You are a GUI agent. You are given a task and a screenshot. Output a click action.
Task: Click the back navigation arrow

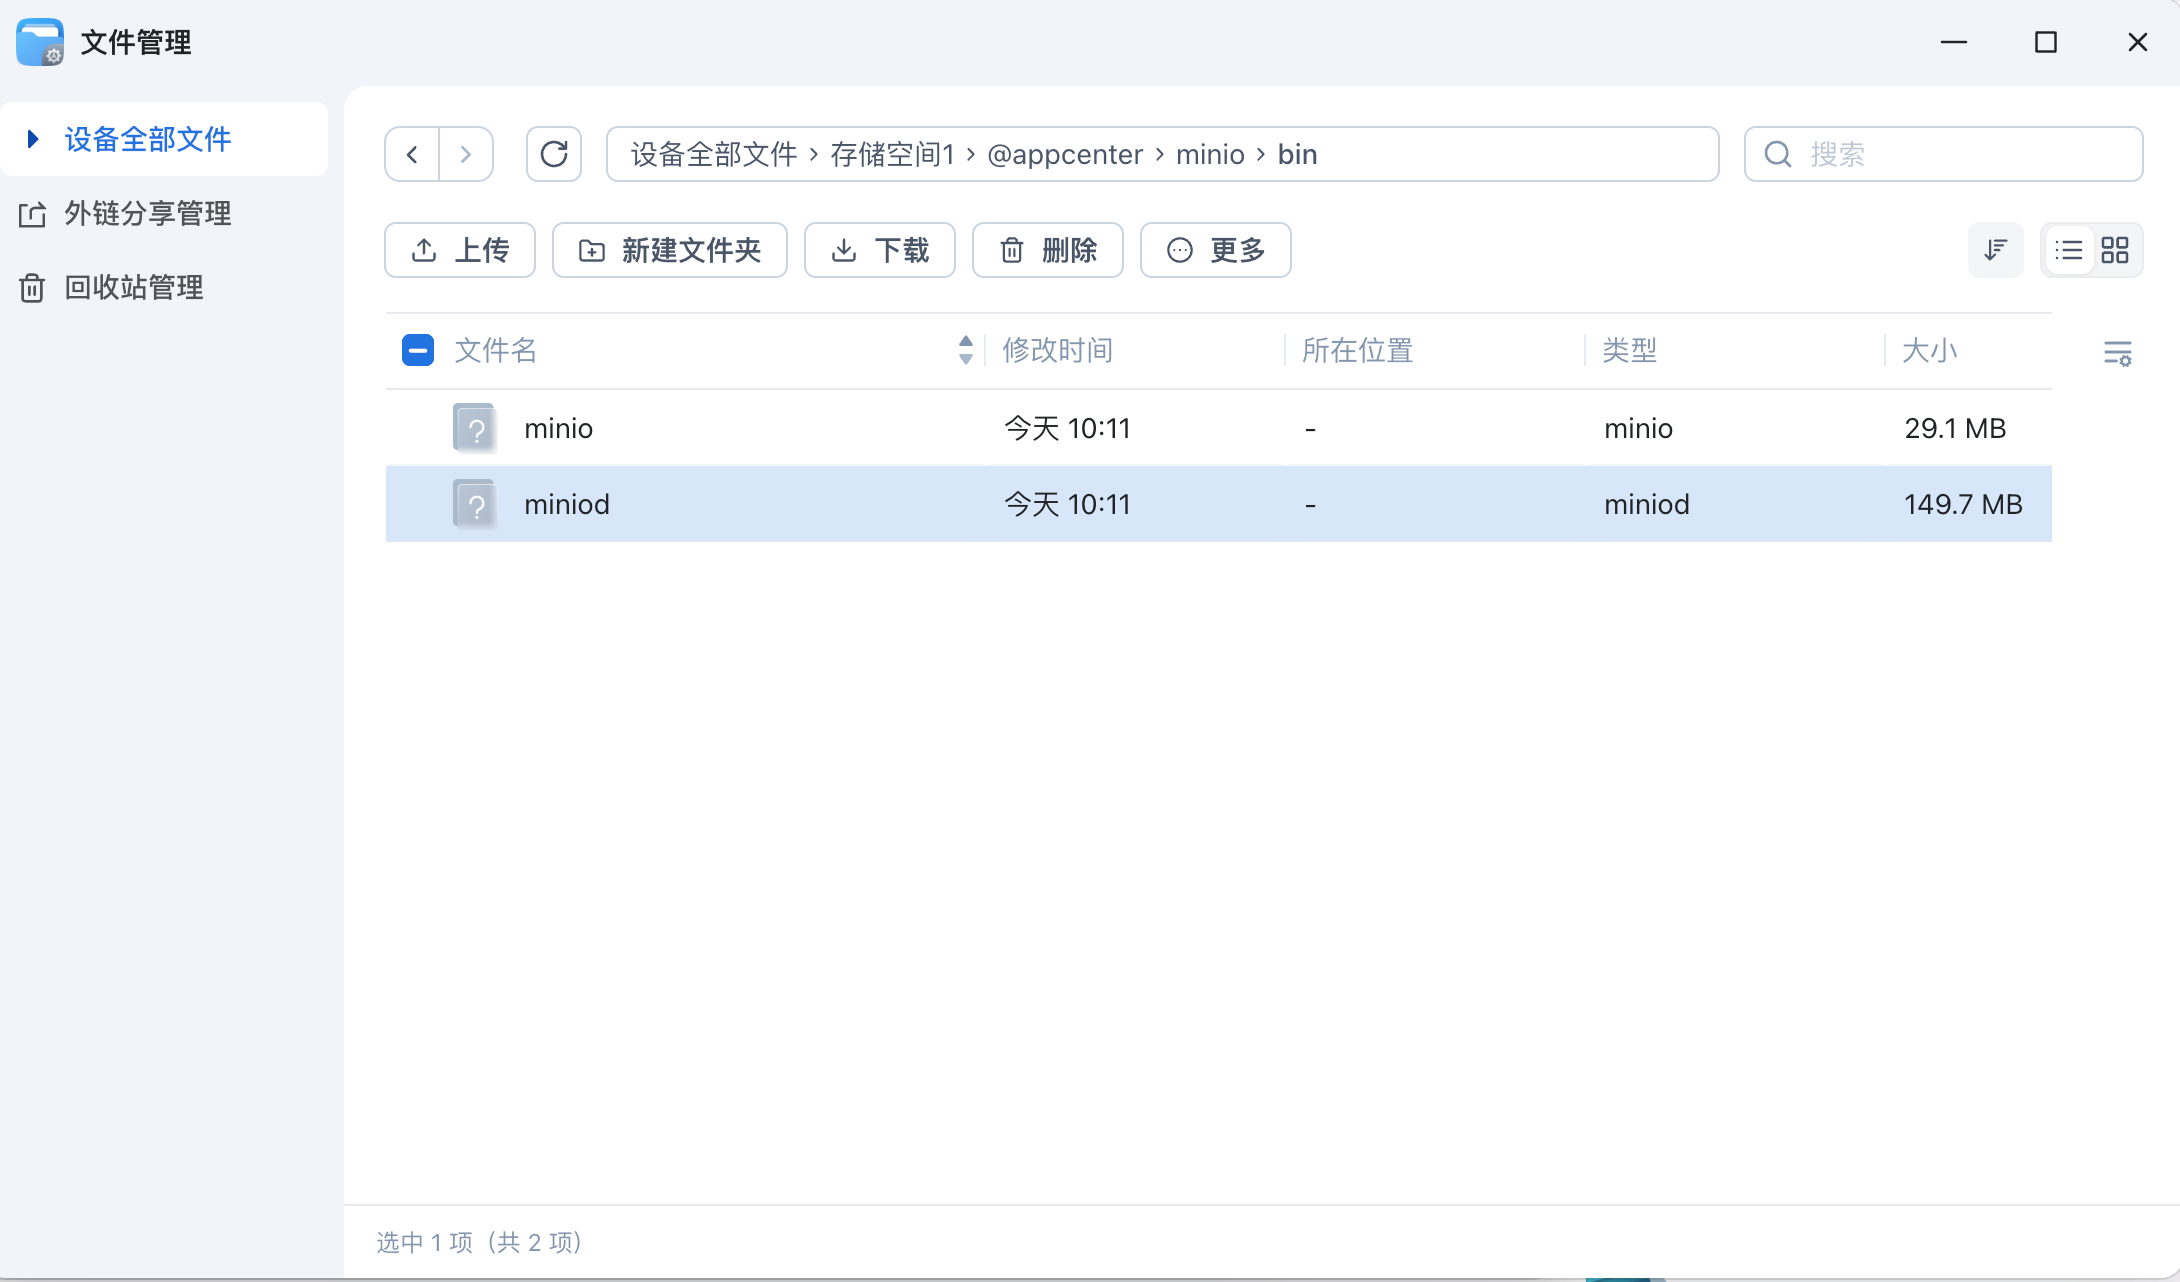pos(412,154)
